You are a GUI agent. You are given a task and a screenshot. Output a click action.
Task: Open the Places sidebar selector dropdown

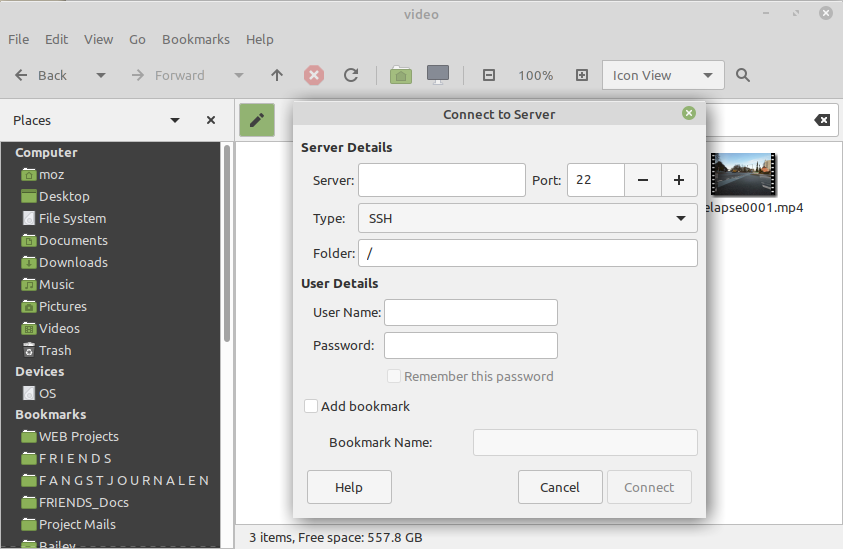(175, 120)
